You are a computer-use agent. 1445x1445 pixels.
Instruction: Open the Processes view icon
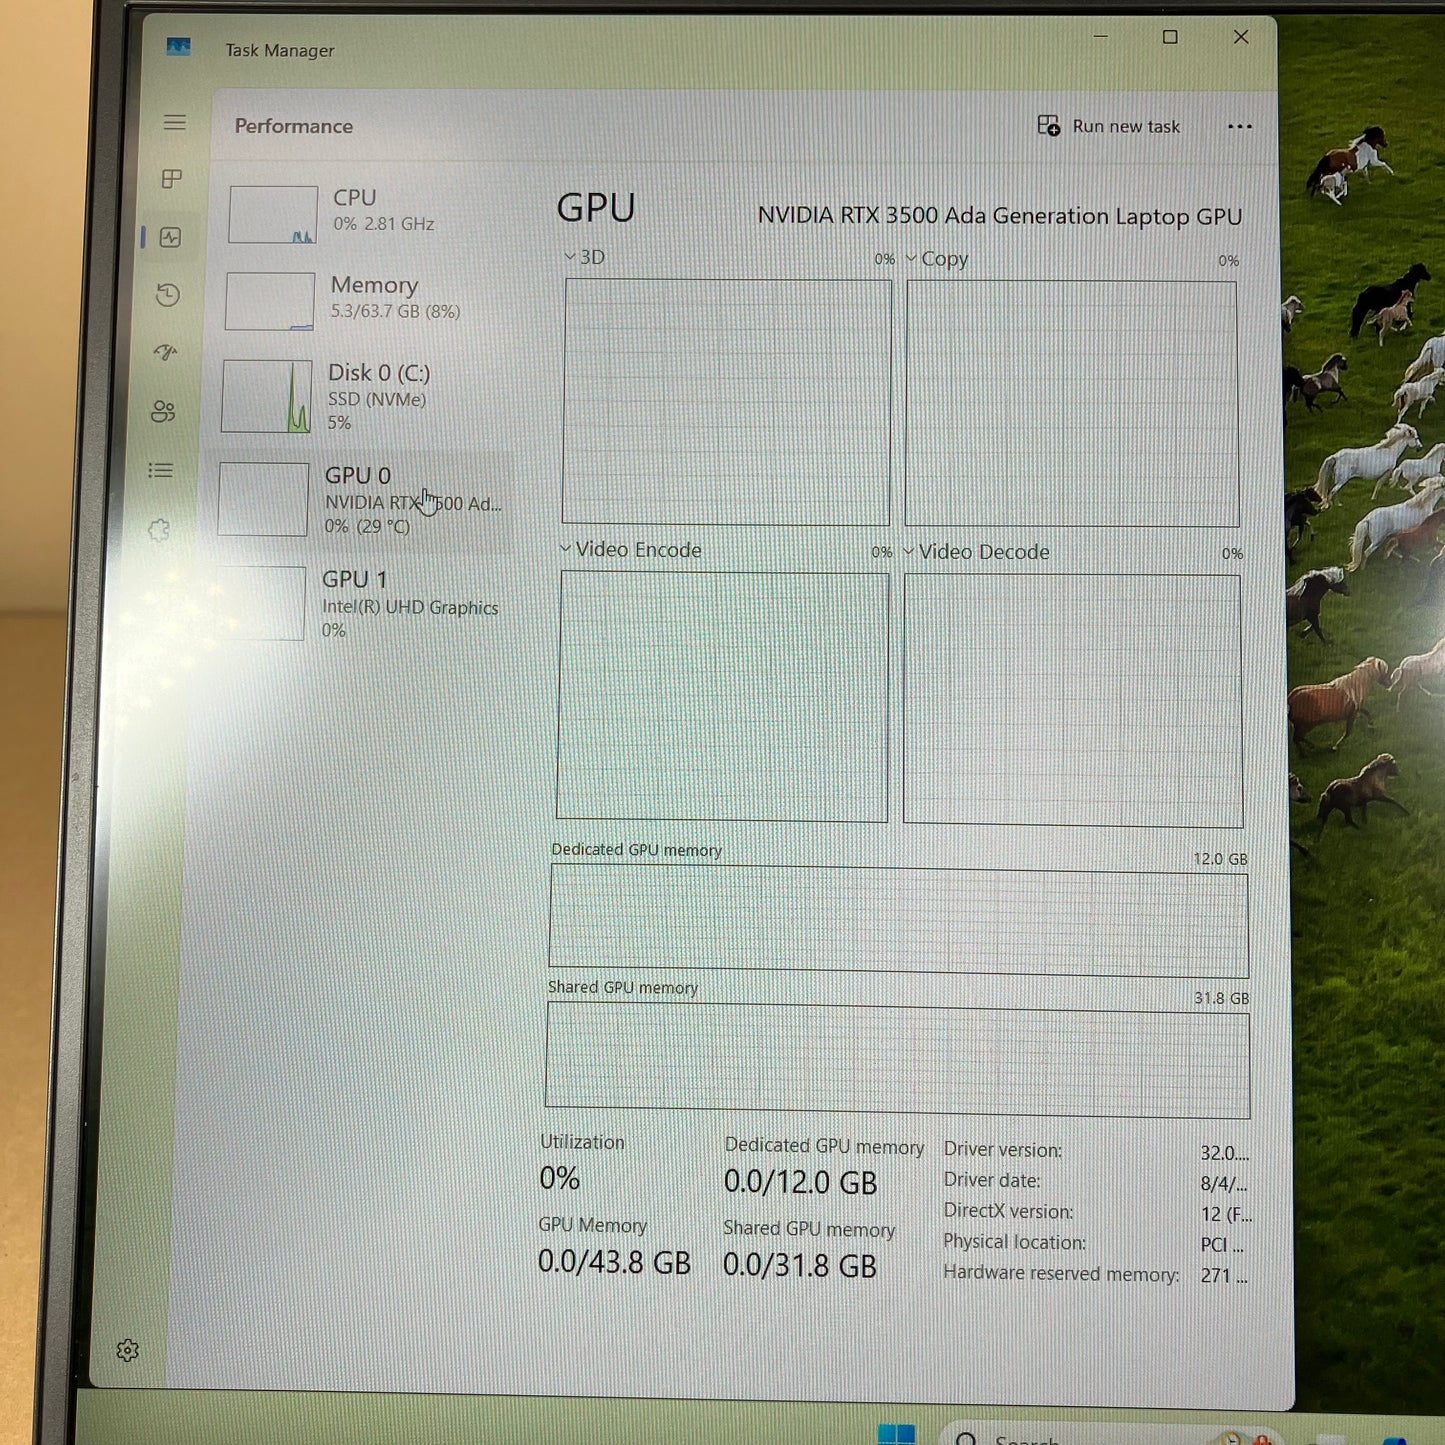(x=172, y=180)
